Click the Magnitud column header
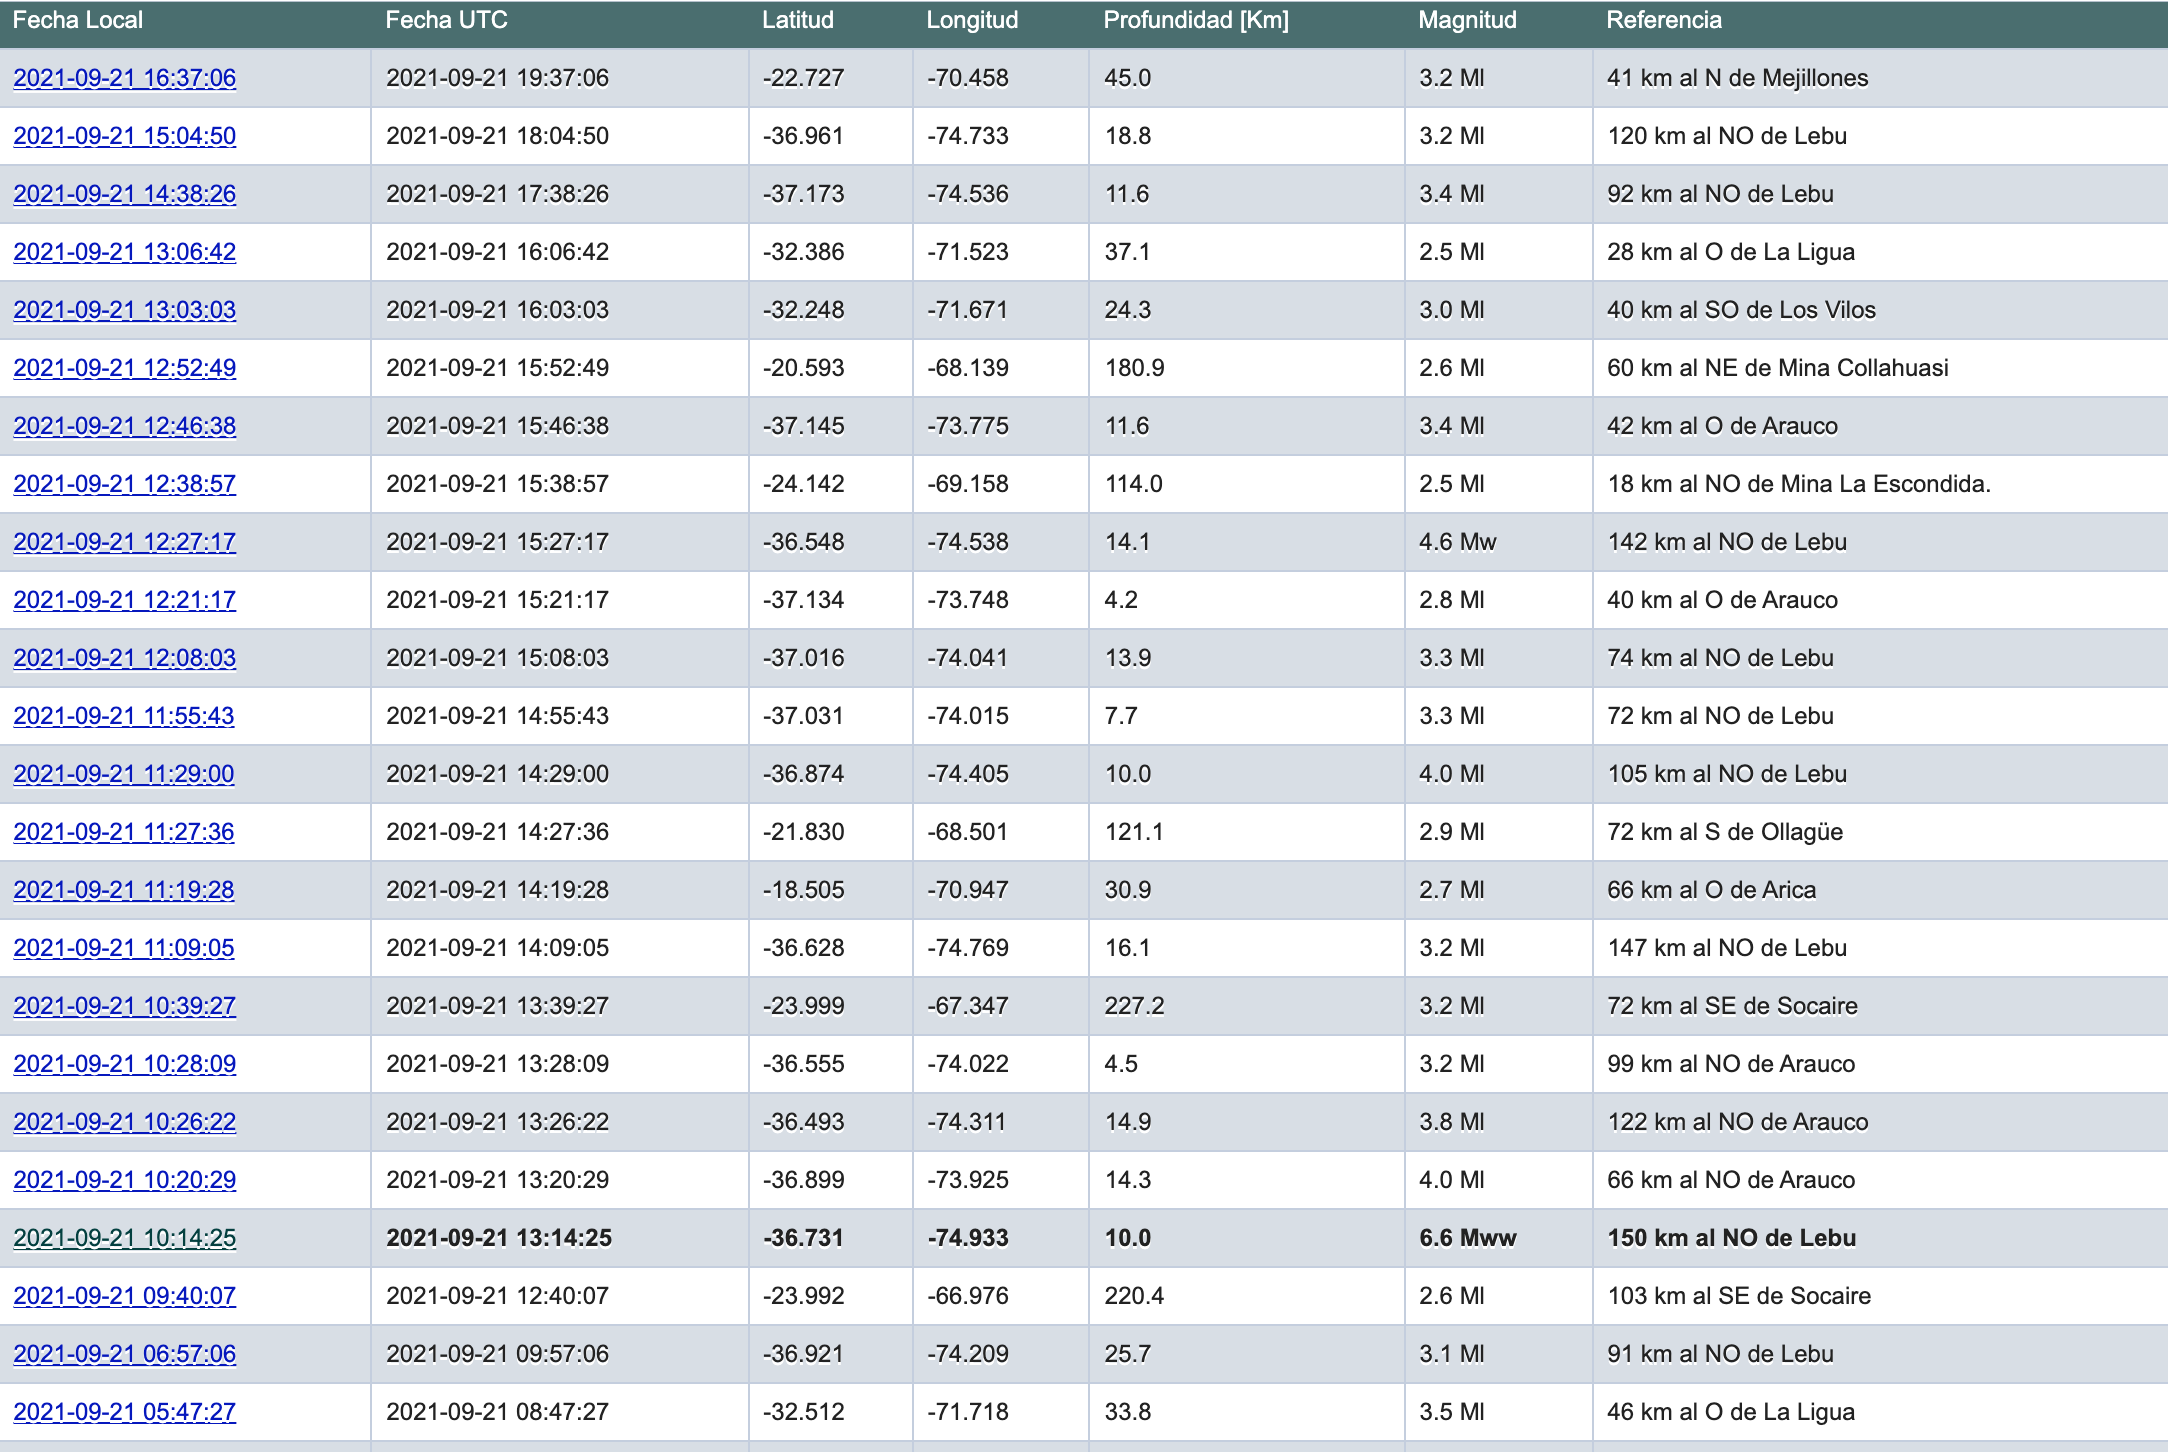This screenshot has height=1452, width=2168. tap(1467, 20)
